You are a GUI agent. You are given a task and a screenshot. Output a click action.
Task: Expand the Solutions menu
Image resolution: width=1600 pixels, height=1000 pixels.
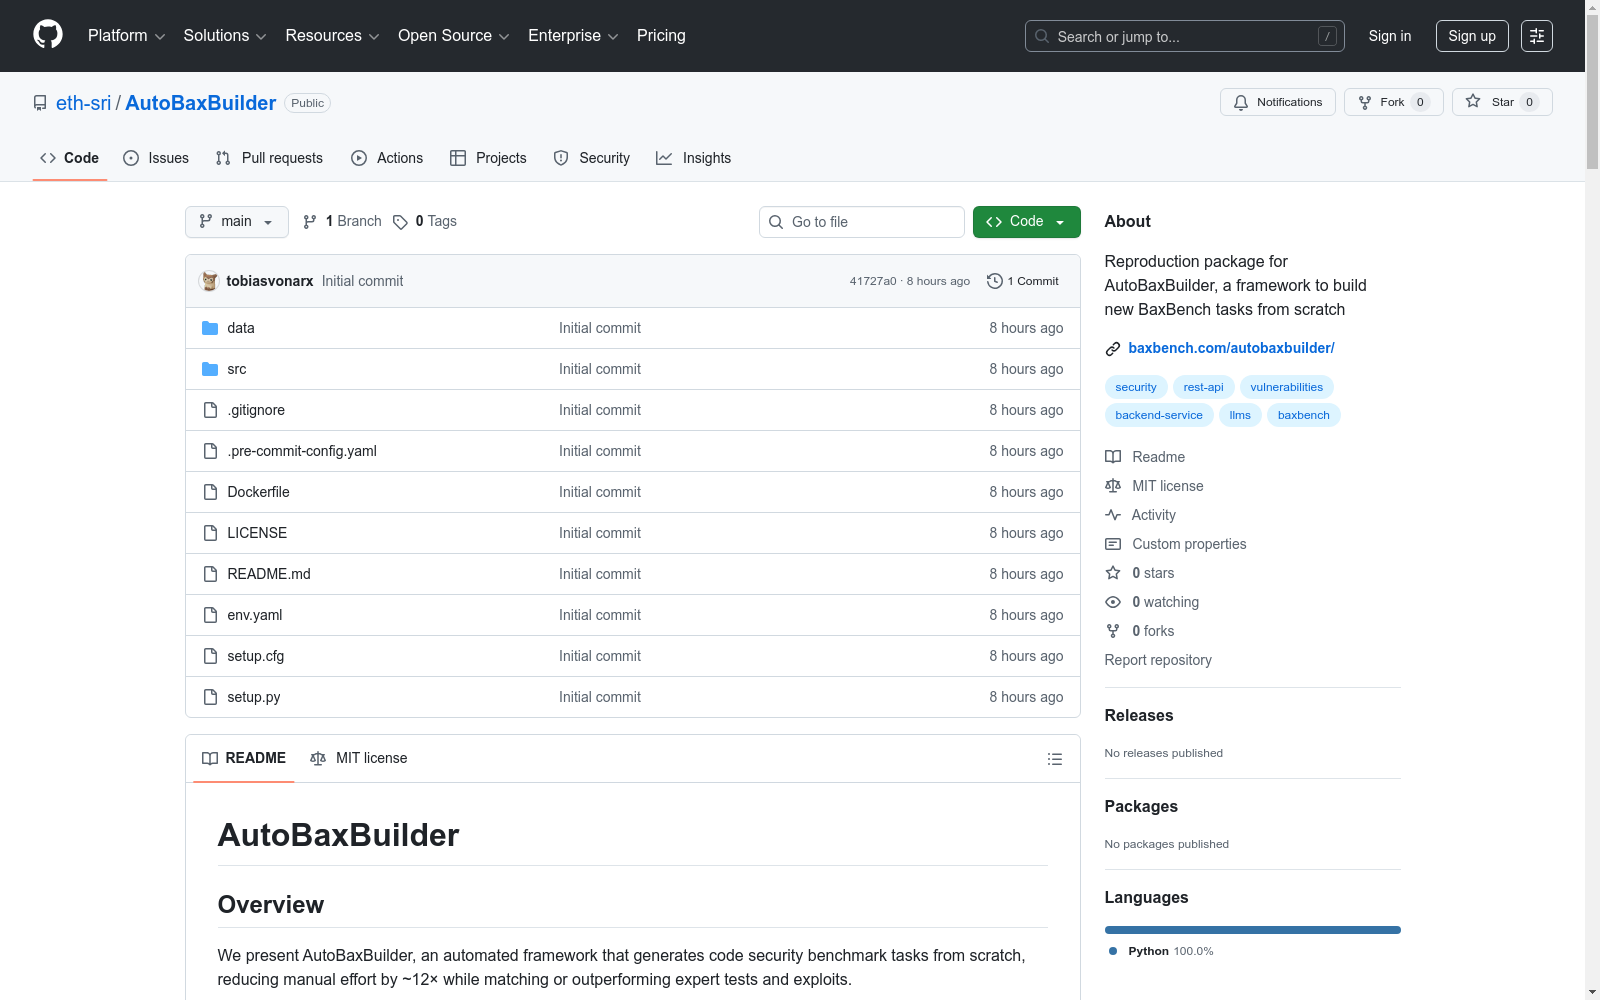click(225, 36)
